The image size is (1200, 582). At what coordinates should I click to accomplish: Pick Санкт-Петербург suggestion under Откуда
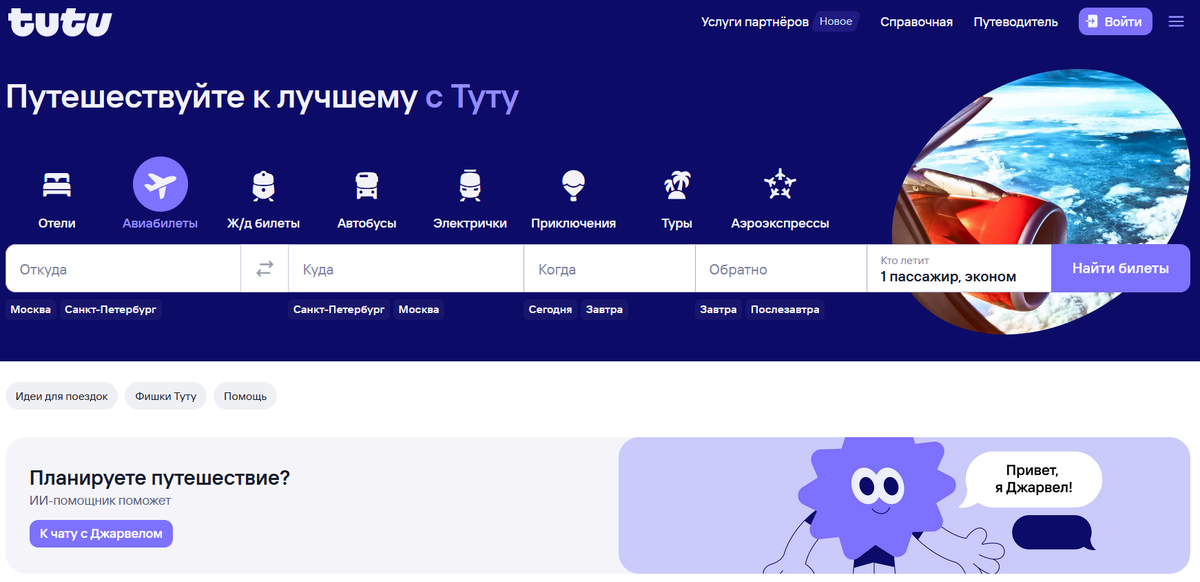pyautogui.click(x=110, y=310)
